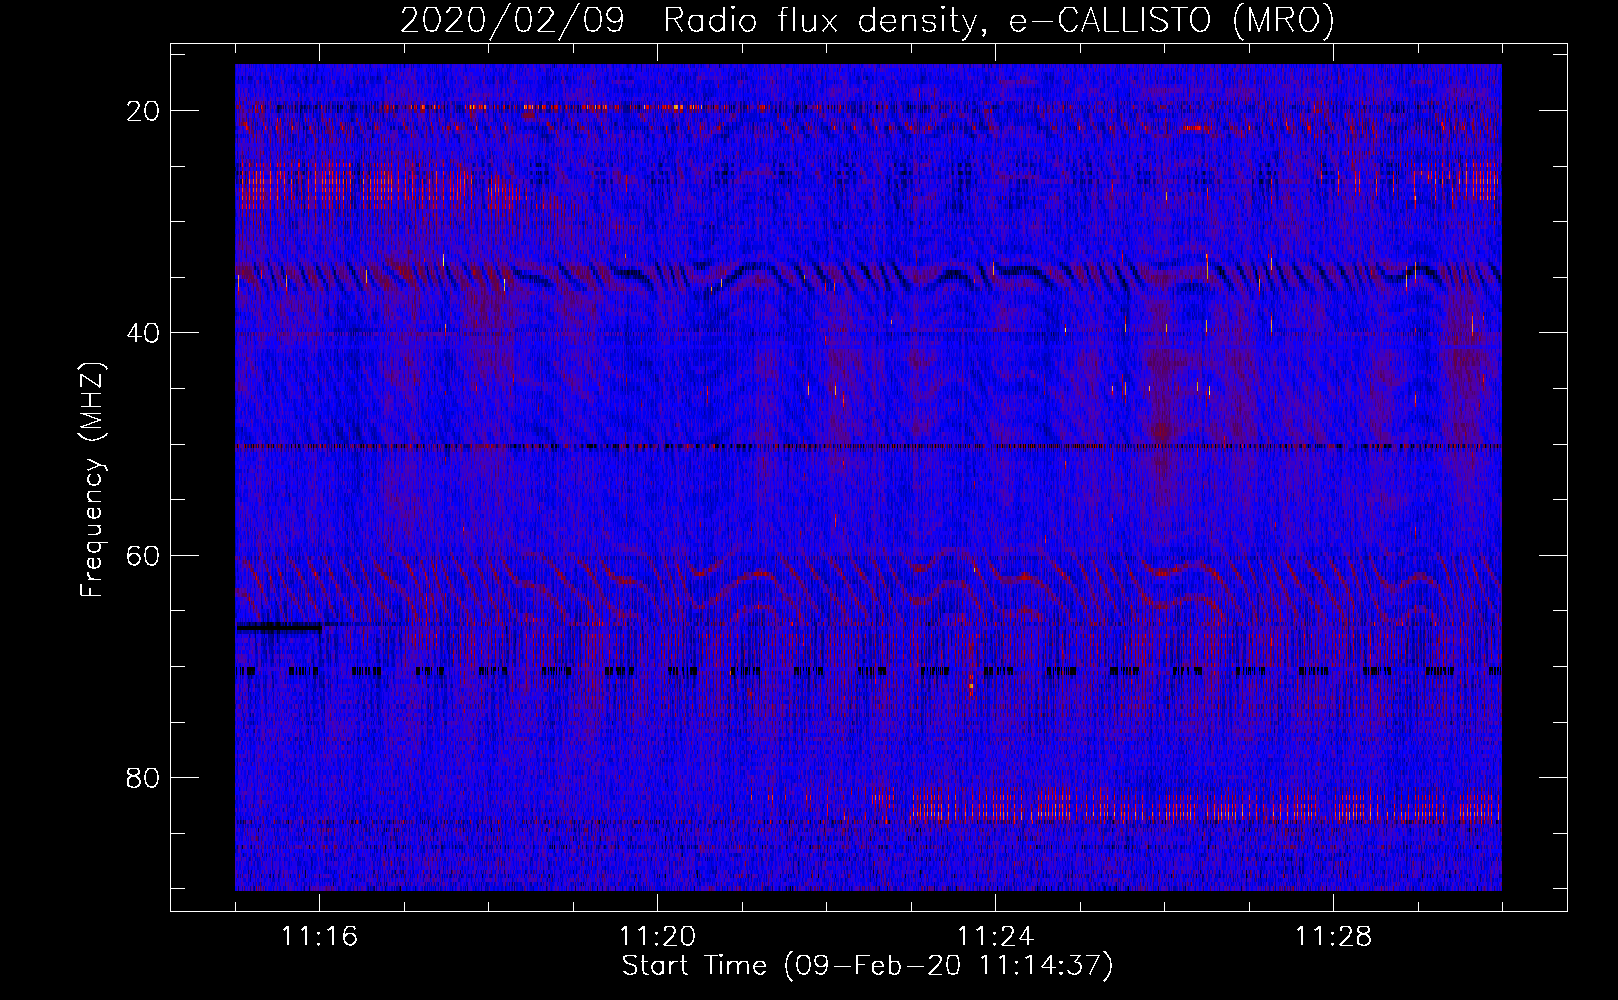This screenshot has width=1618, height=1000.
Task: Click the 11:20 time tick label
Action: coord(657,936)
